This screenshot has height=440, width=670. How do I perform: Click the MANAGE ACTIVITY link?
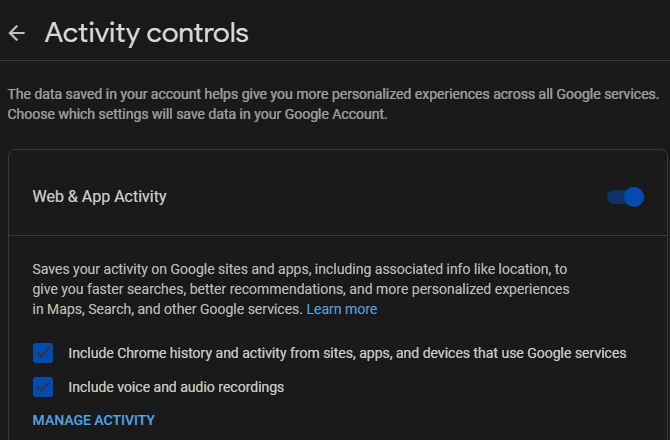94,420
